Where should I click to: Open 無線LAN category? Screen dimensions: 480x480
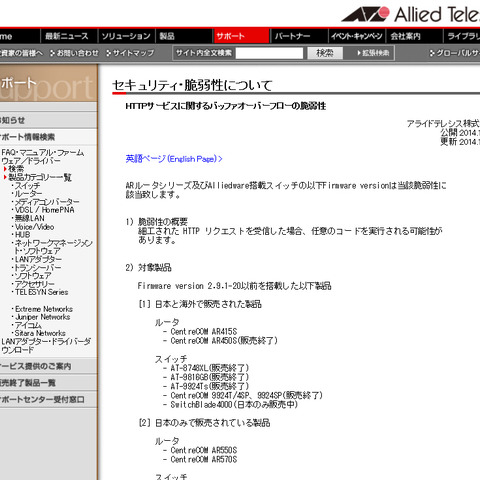point(29,218)
